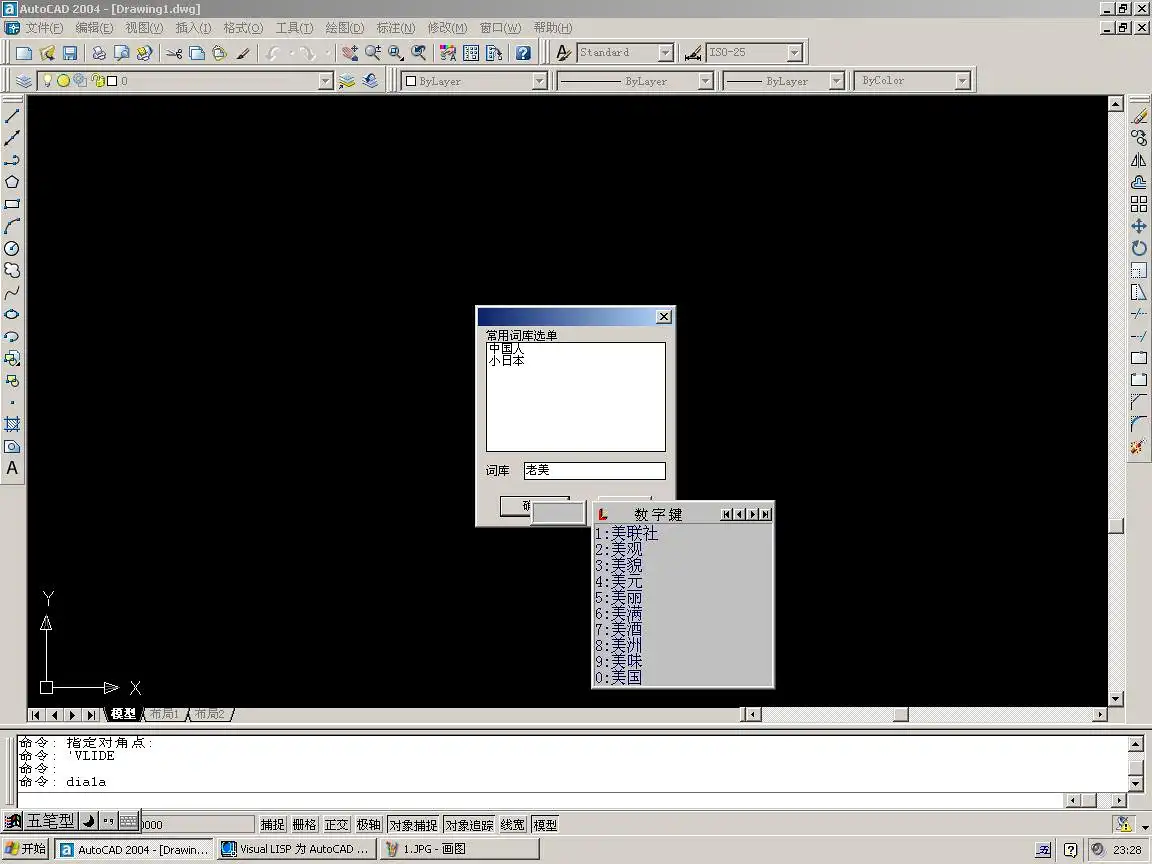Toggle 线宽 lineweight display
Image resolution: width=1152 pixels, height=864 pixels.
tap(513, 825)
